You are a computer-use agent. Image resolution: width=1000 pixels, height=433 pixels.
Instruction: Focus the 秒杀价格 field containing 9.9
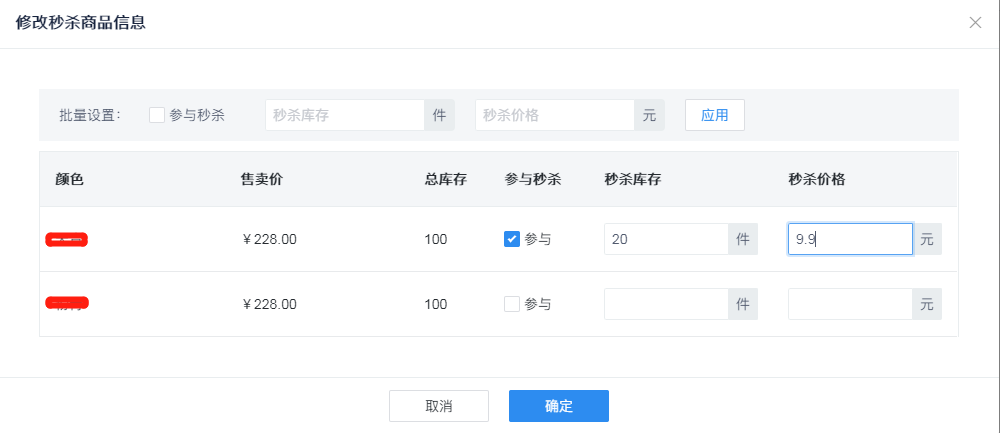coord(850,239)
